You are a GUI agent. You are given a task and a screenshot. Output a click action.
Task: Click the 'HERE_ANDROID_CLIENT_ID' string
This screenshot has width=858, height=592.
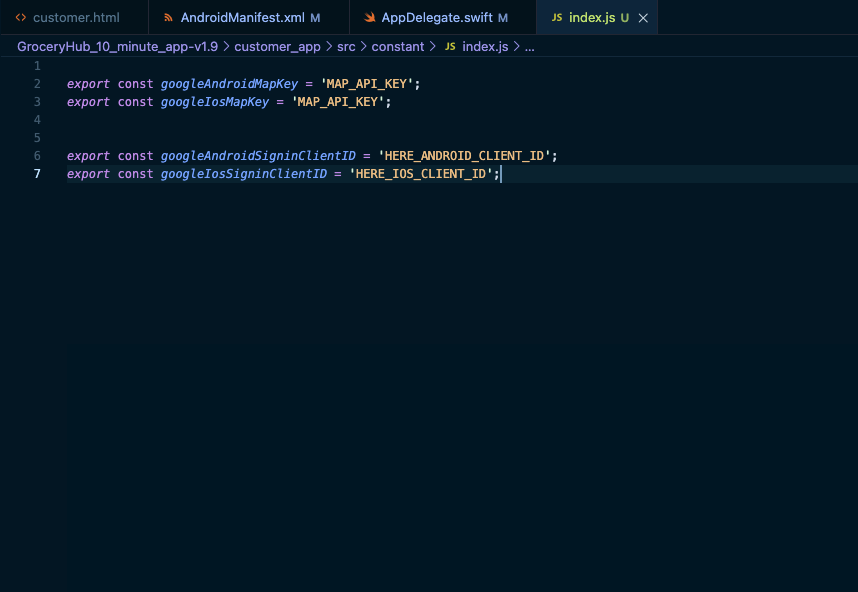coord(464,156)
